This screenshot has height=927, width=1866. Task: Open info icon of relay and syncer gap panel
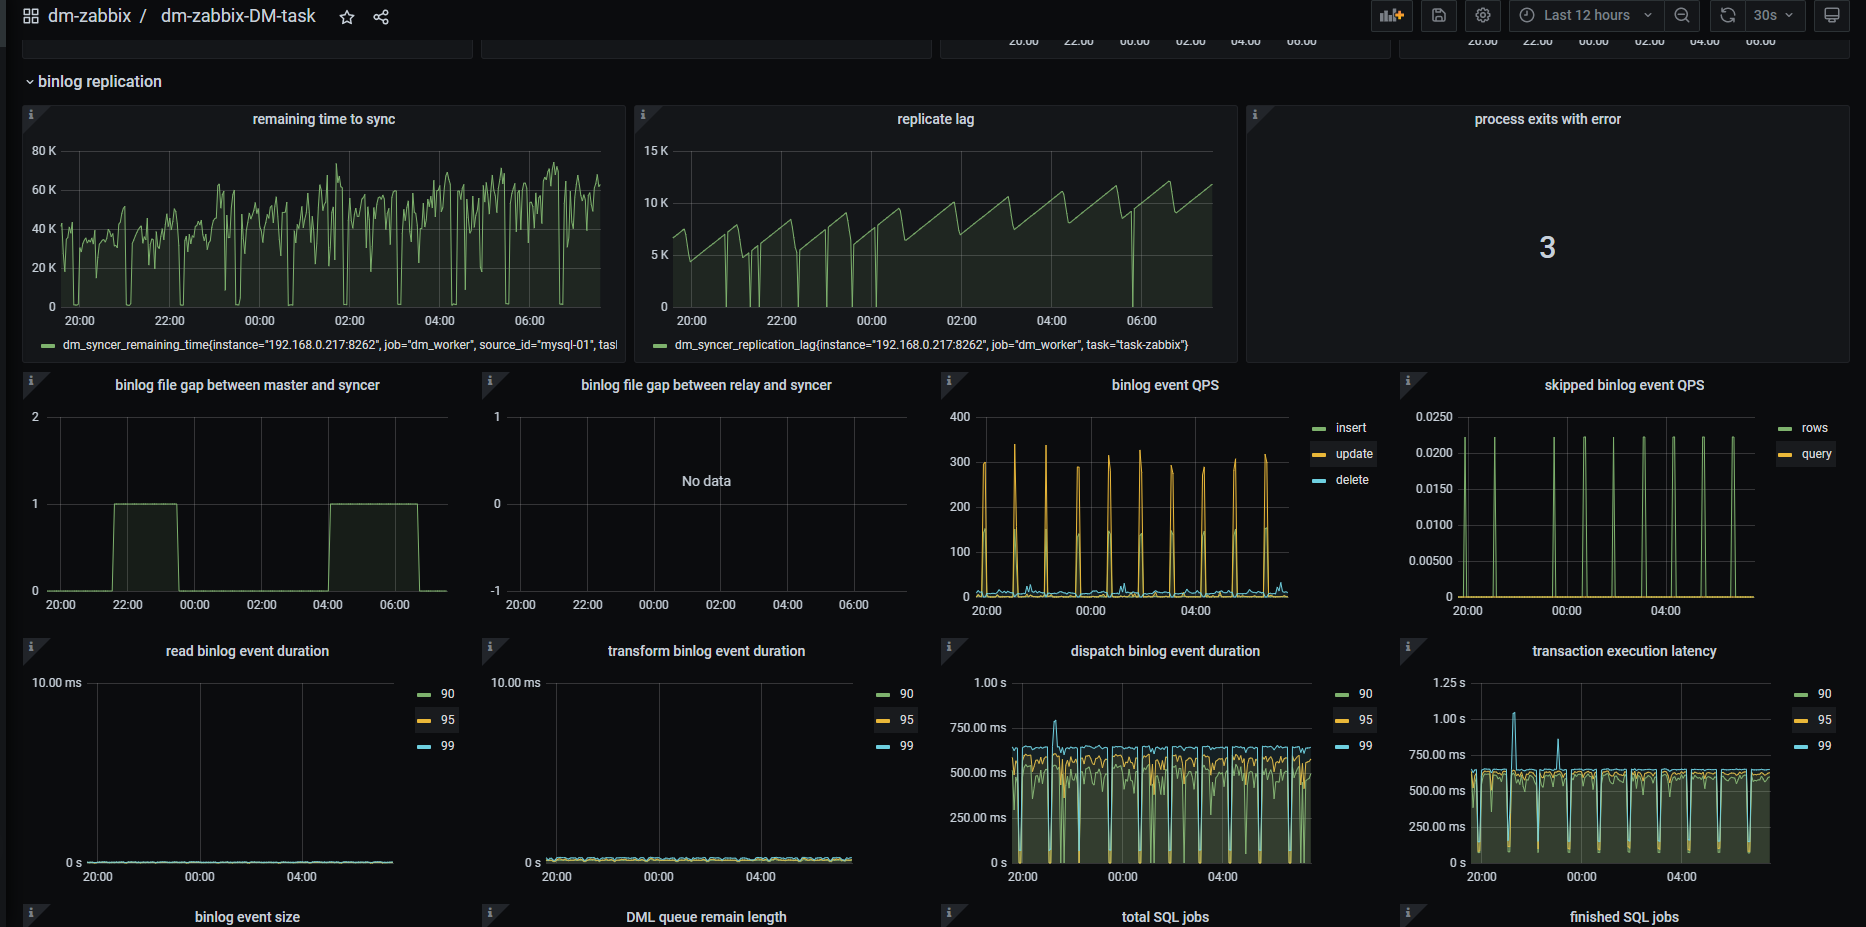(490, 381)
